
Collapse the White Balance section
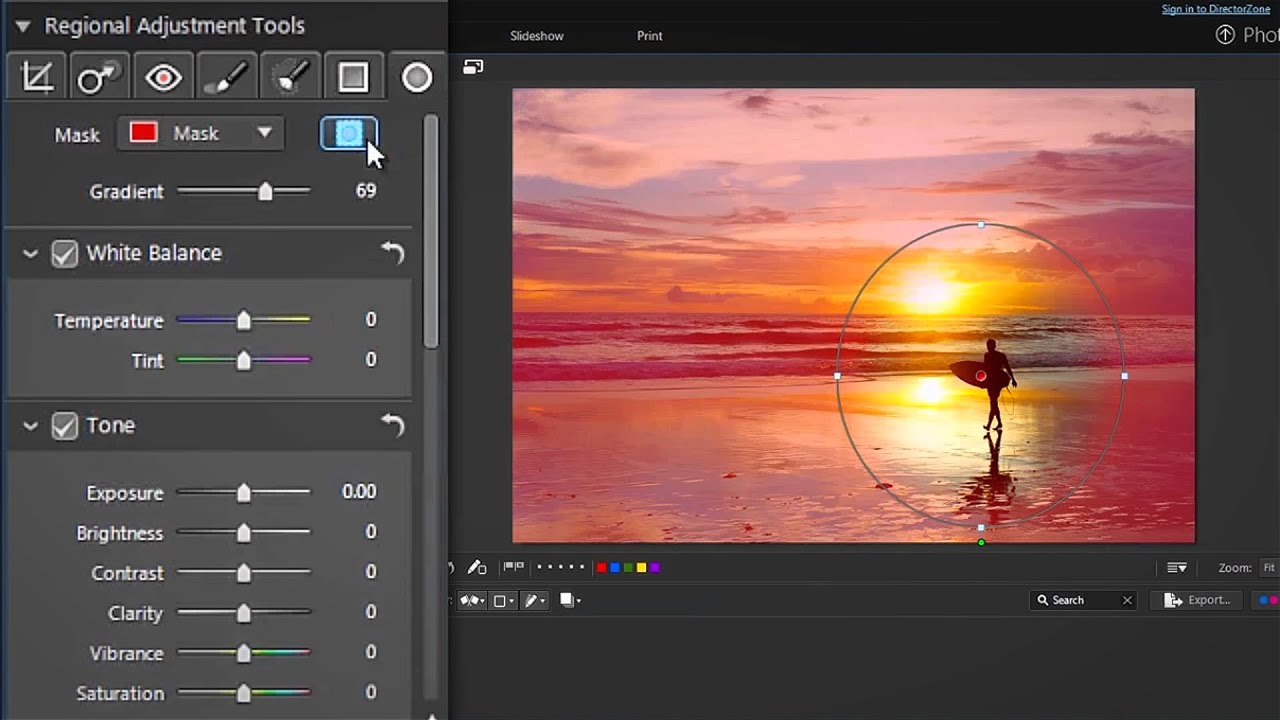tap(30, 254)
